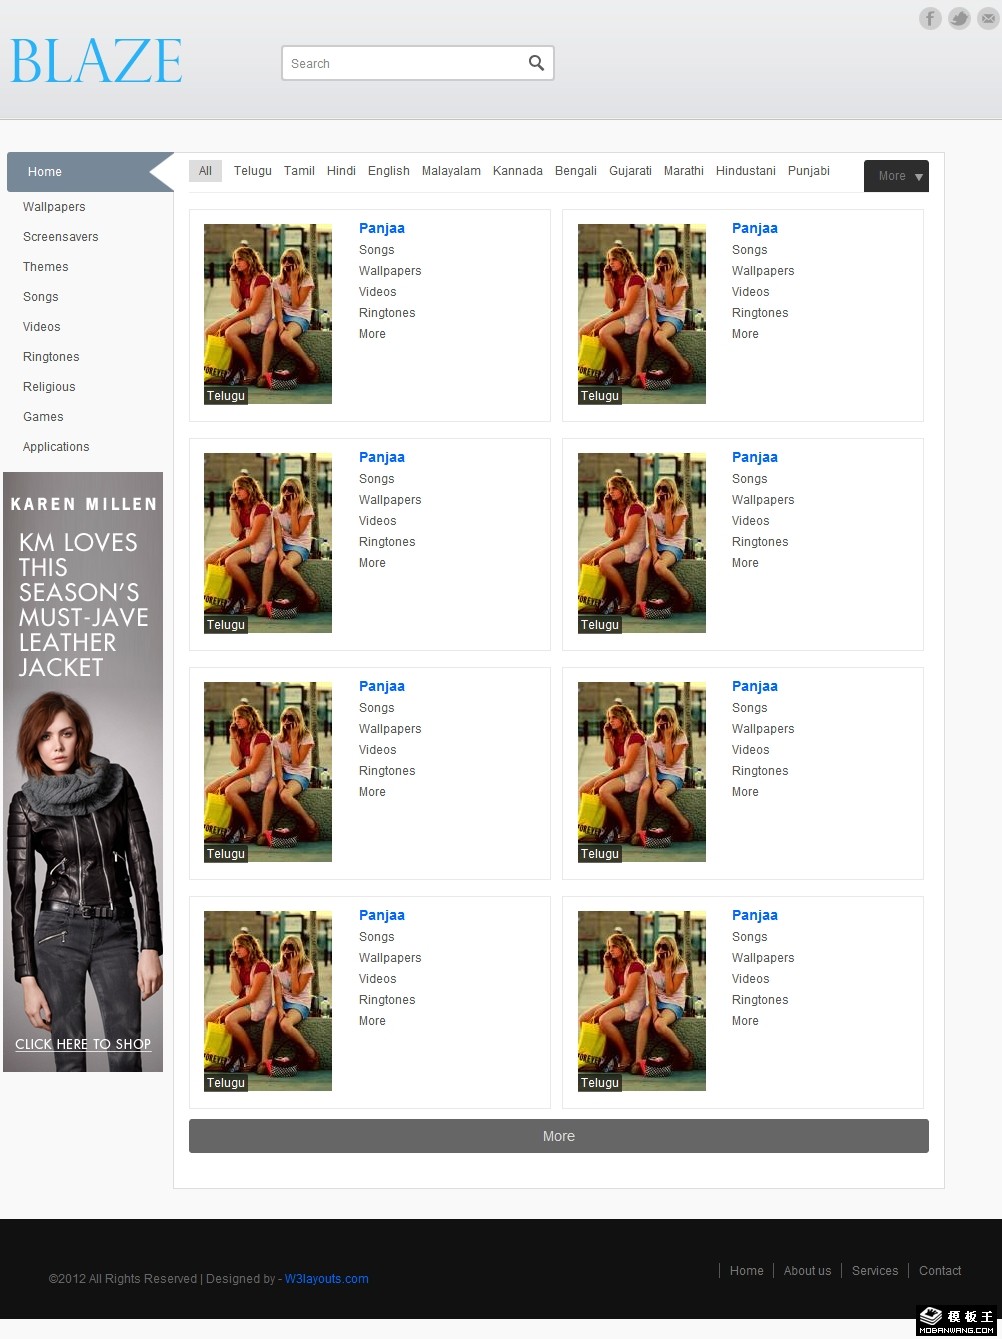Image resolution: width=1002 pixels, height=1339 pixels.
Task: Click the Facebook icon in header
Action: tap(930, 18)
